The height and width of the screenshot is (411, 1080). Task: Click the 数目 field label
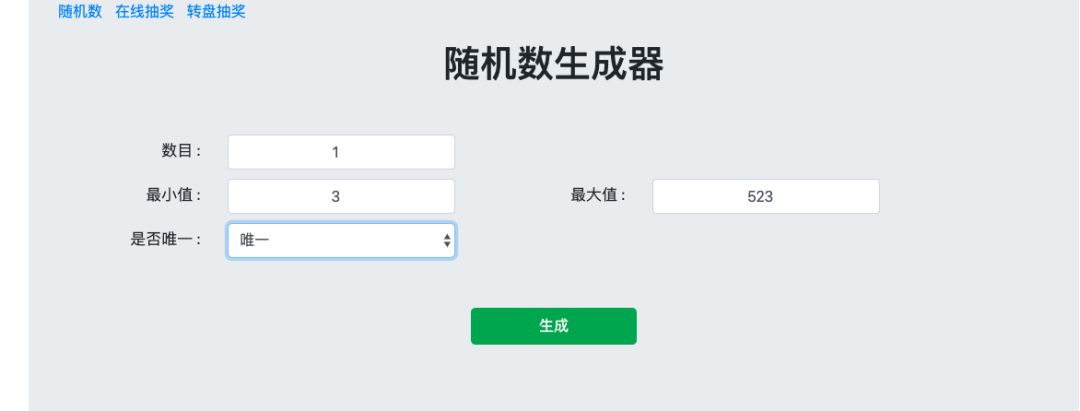click(182, 151)
